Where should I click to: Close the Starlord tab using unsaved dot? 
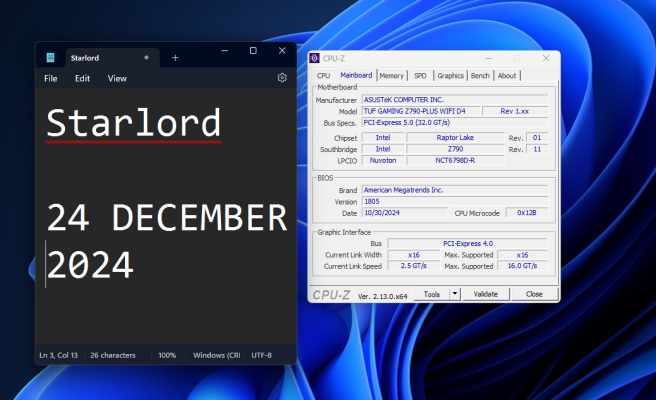click(x=146, y=57)
